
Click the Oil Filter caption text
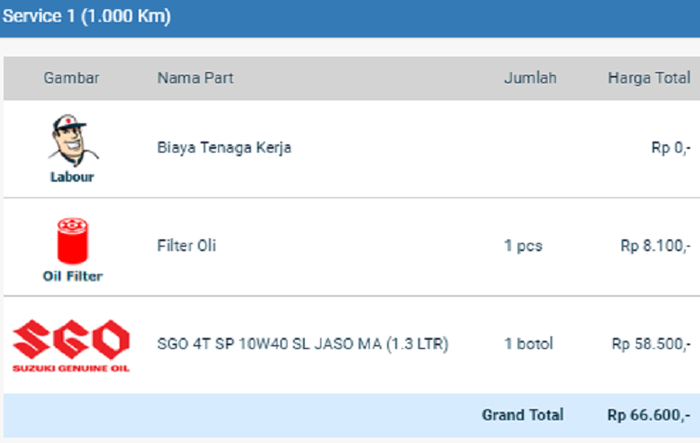71,276
